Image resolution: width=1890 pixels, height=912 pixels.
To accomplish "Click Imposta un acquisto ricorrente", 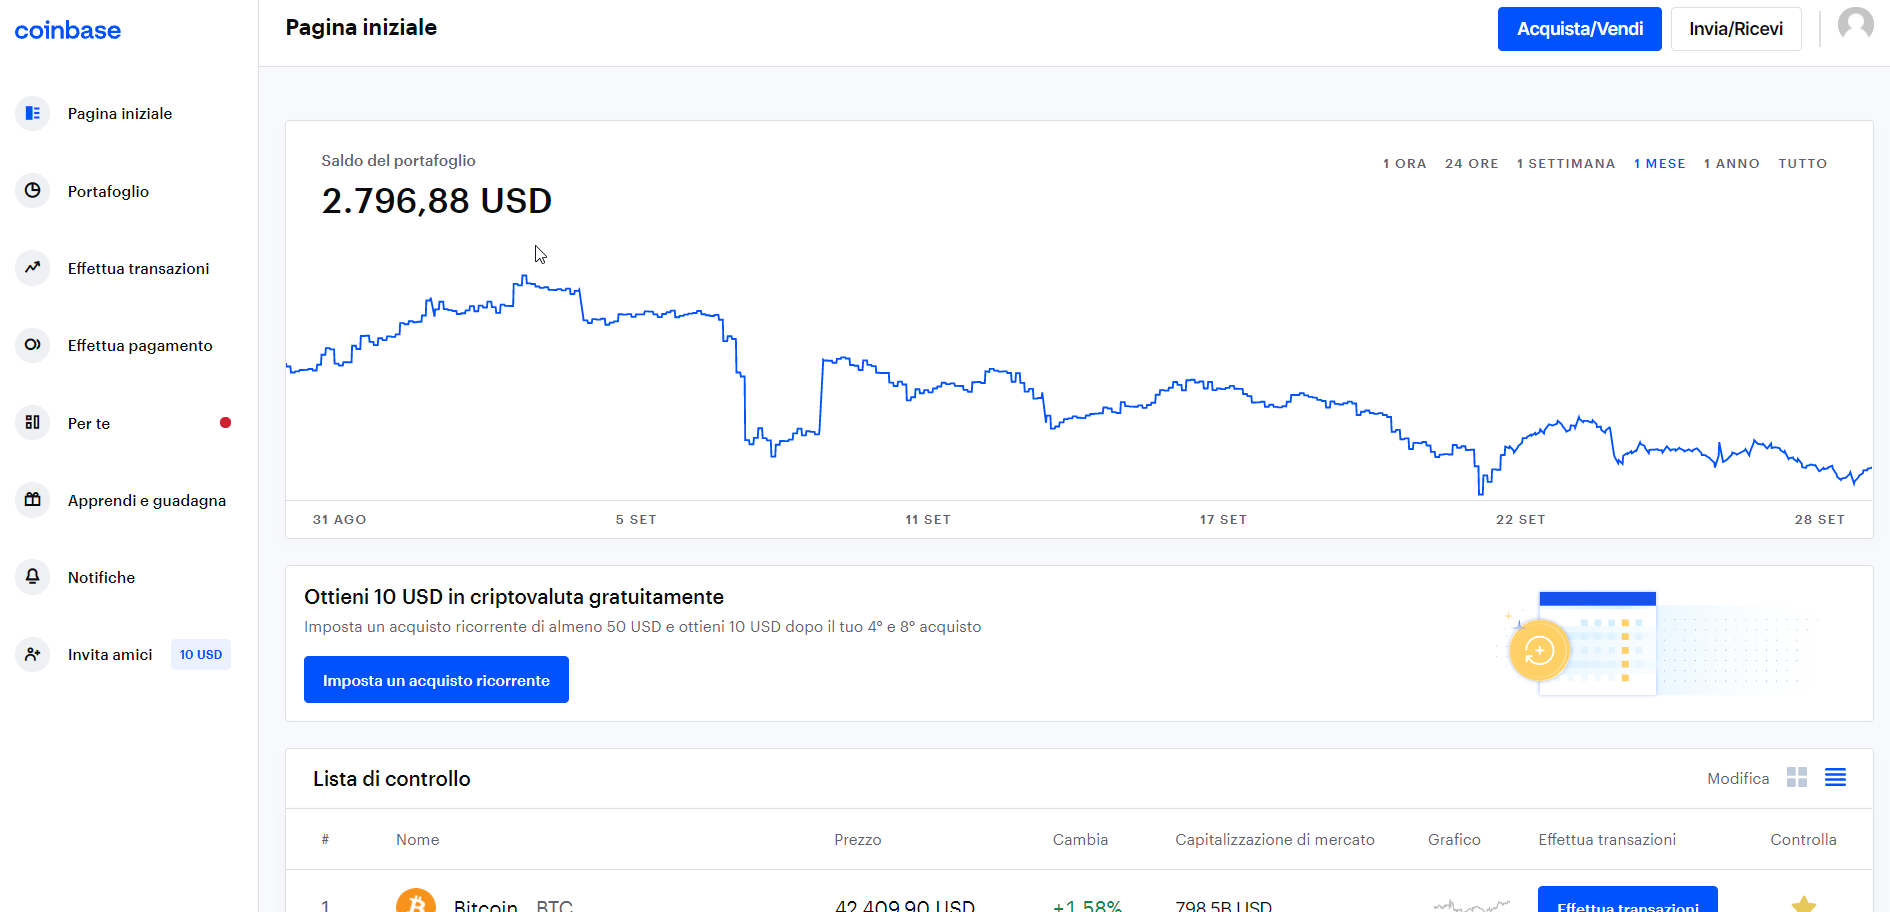I will pos(436,680).
